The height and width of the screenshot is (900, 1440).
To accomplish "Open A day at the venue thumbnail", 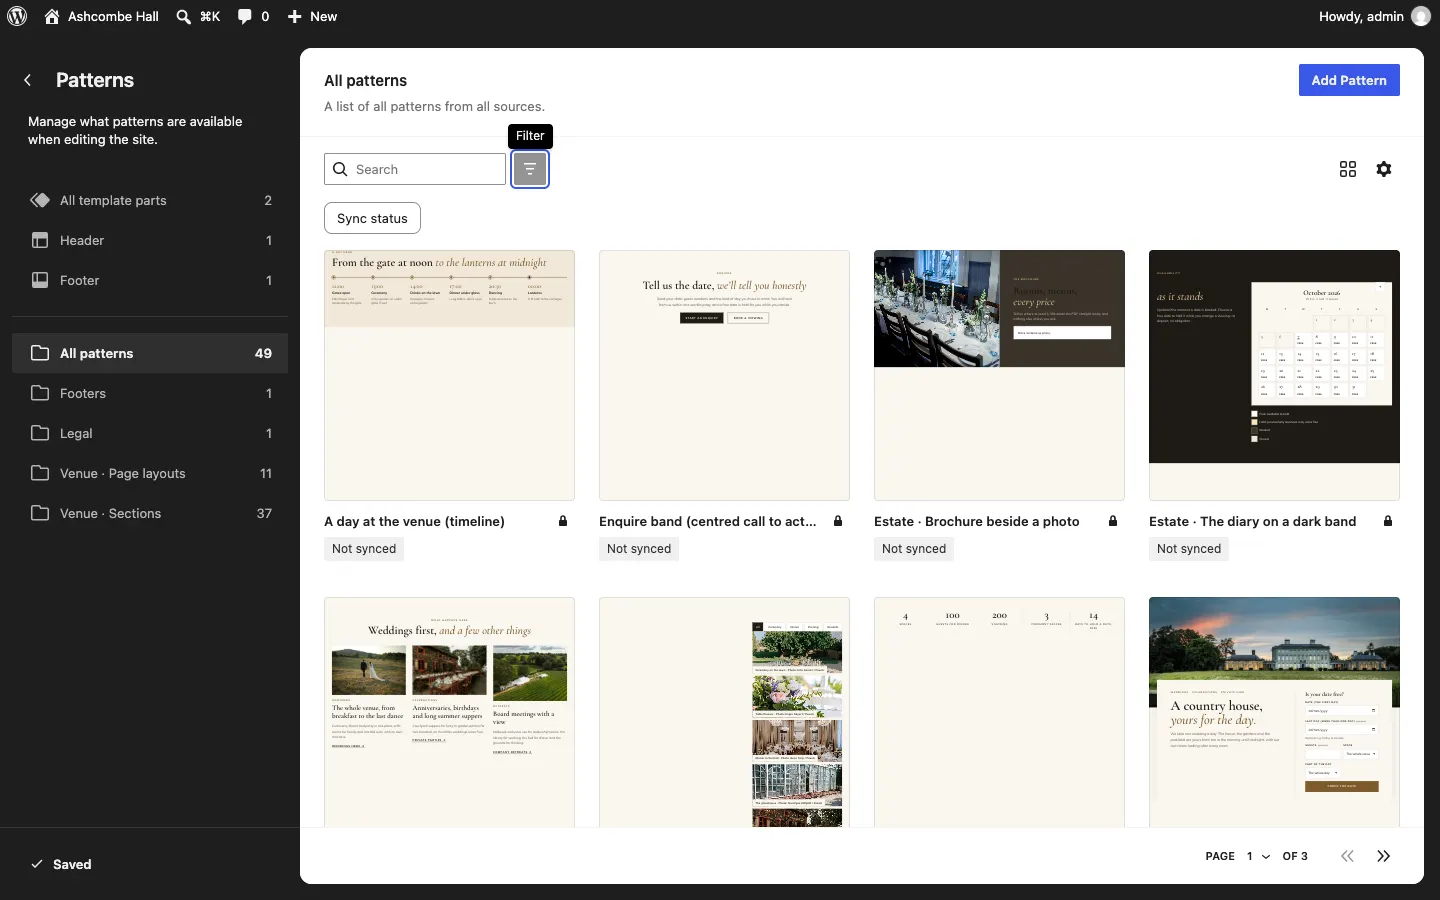I will click(449, 375).
